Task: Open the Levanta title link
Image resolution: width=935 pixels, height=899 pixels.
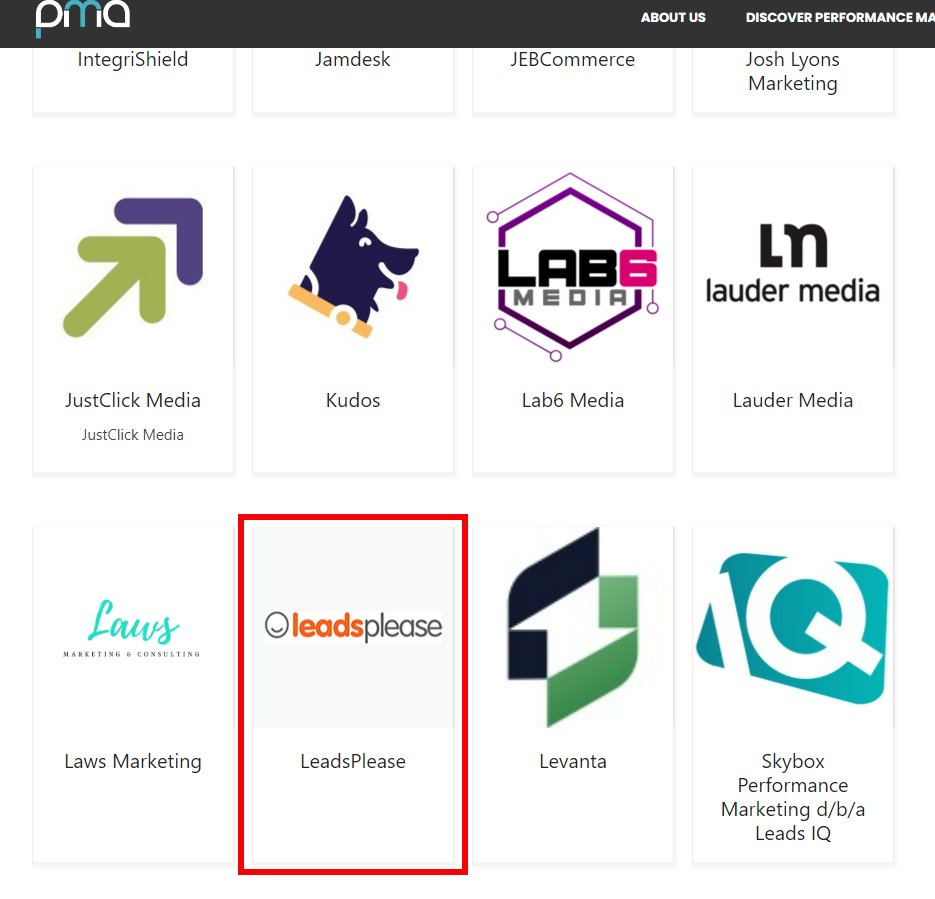Action: click(x=572, y=761)
